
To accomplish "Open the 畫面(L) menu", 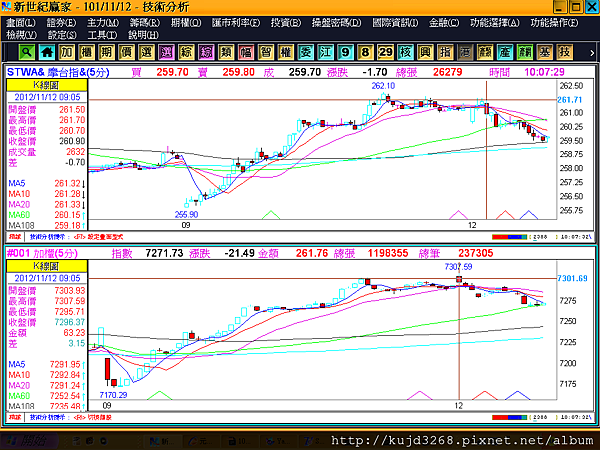I will pyautogui.click(x=21, y=23).
